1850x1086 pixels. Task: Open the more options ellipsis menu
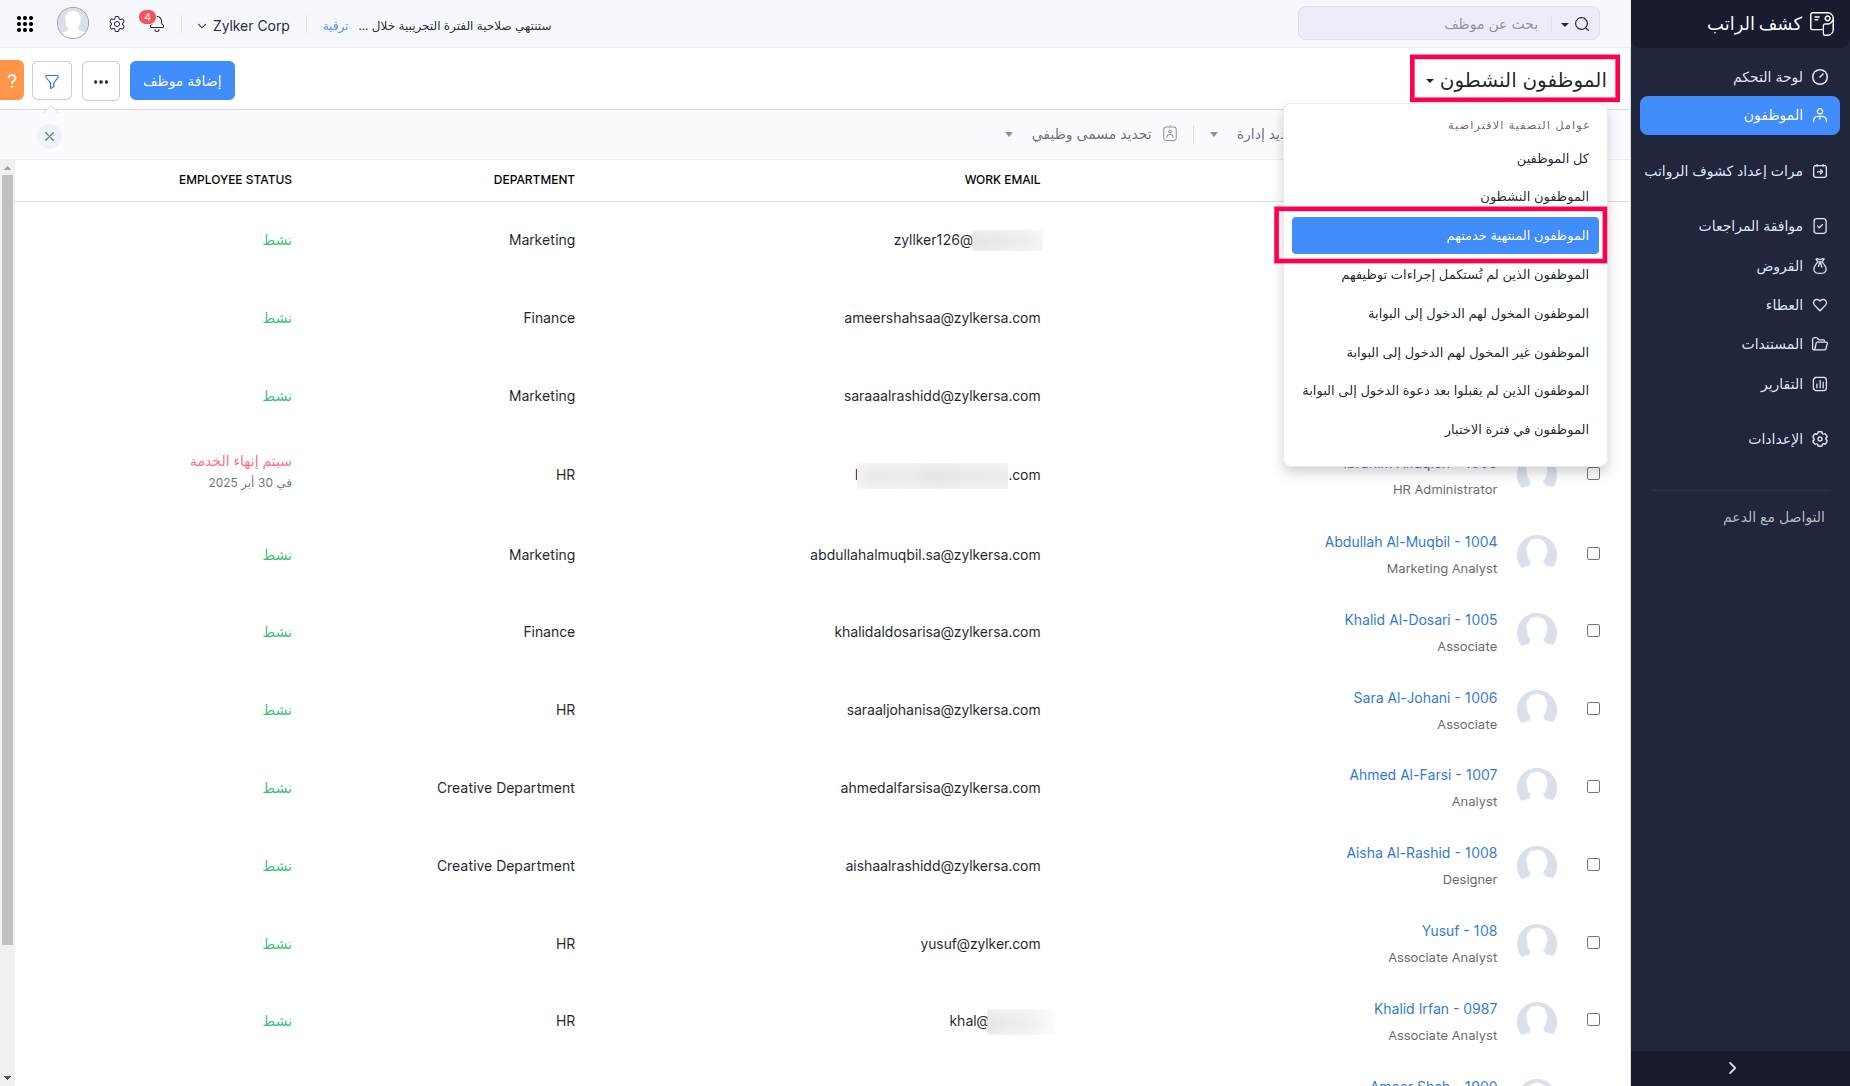point(100,80)
